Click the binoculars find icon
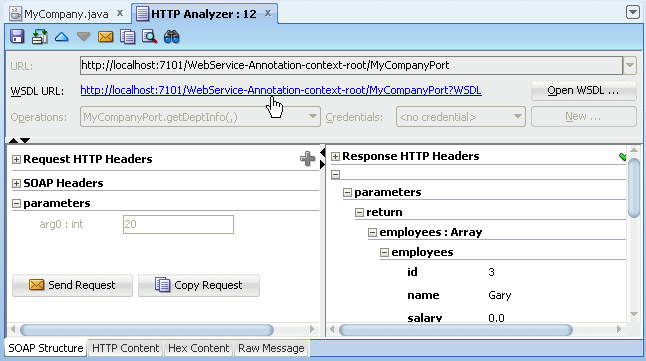The image size is (646, 361). click(x=171, y=37)
